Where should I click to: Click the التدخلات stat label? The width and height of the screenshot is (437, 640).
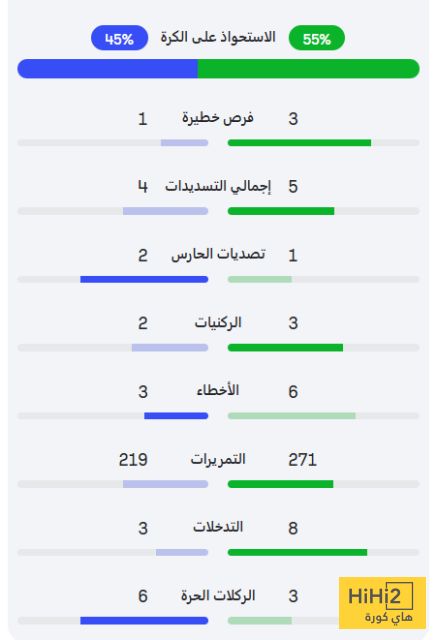(218, 527)
